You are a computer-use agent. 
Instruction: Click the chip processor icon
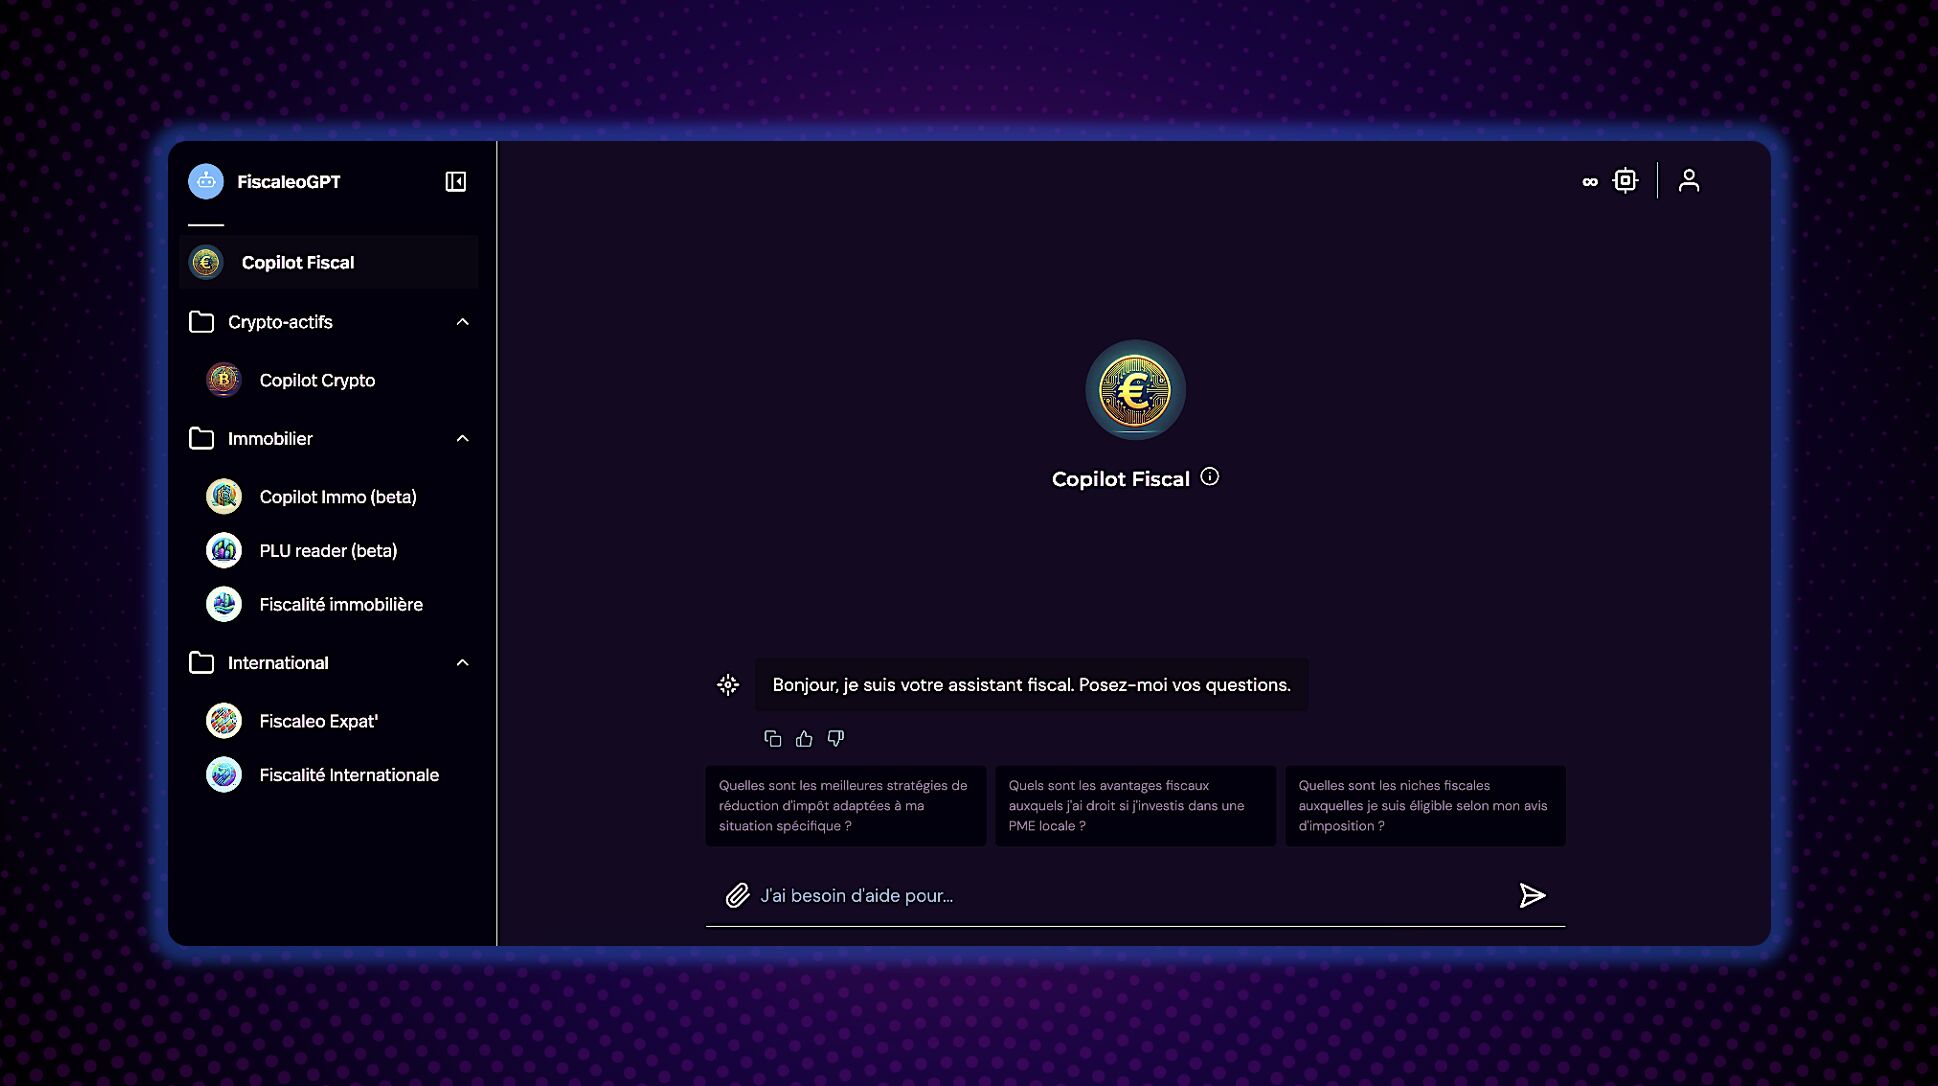(x=1625, y=181)
